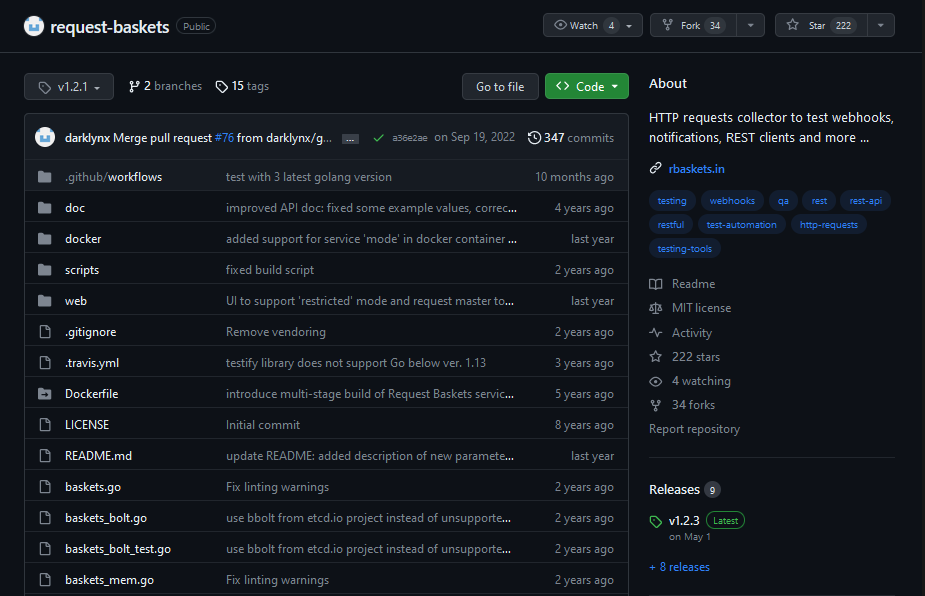The image size is (925, 596).
Task: Click the folder icon beside scripts
Action: point(45,270)
